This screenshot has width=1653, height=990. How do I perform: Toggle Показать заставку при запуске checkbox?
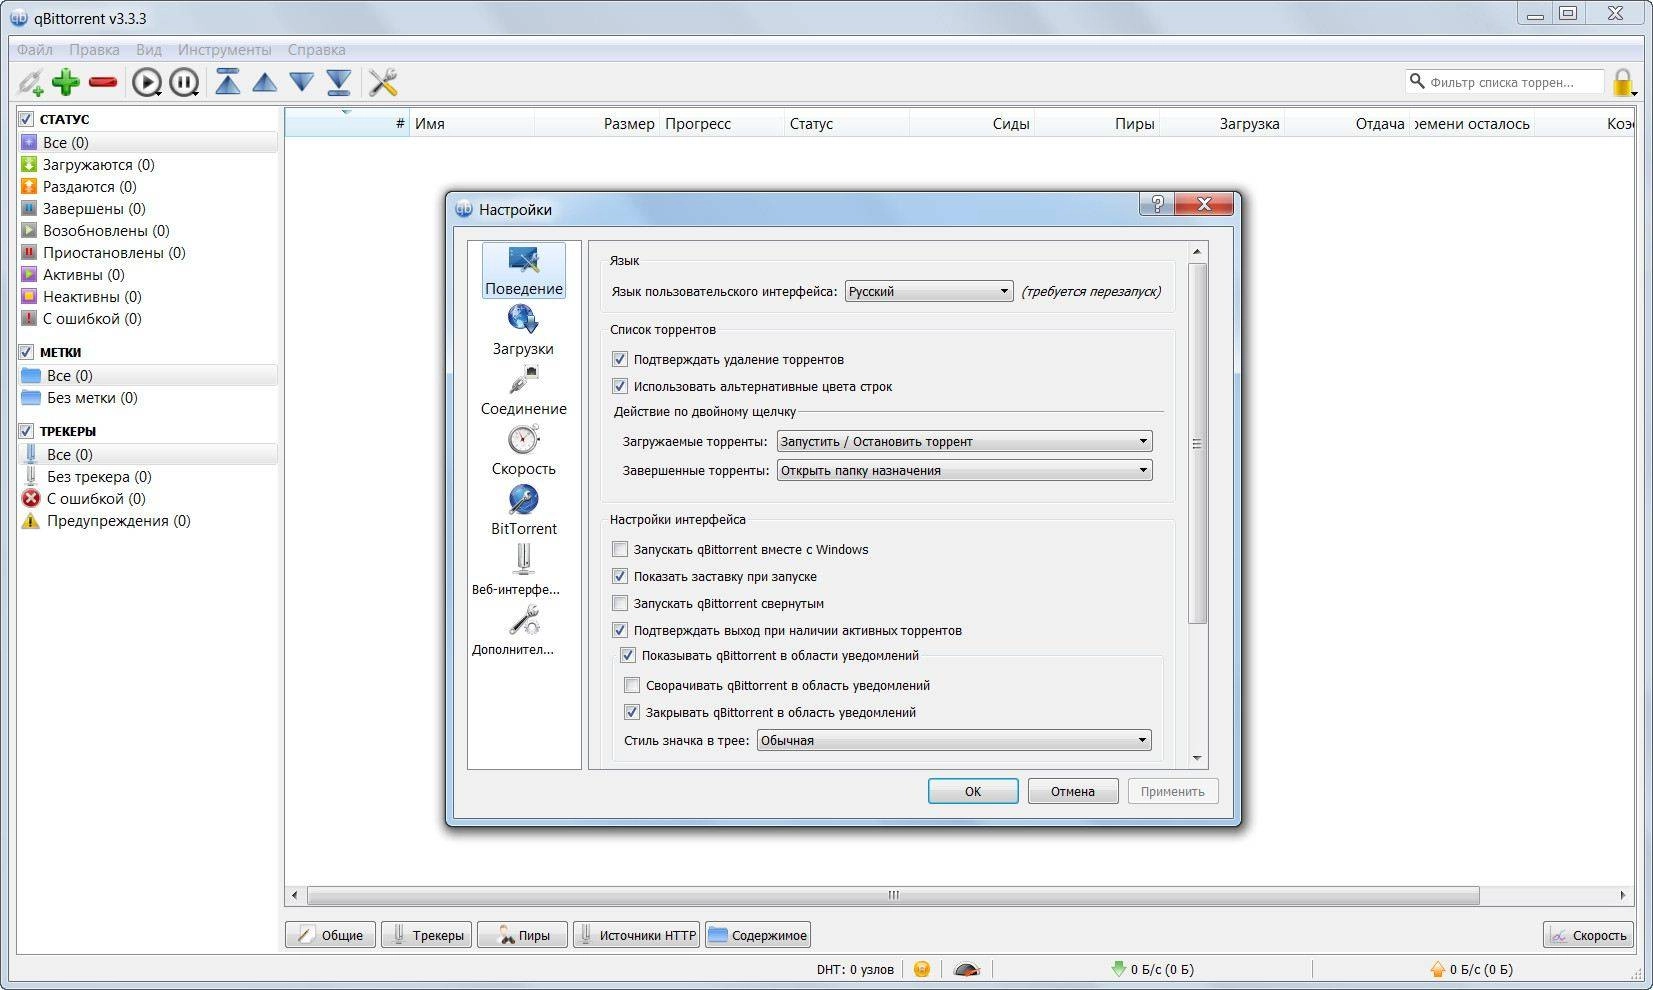click(x=620, y=576)
